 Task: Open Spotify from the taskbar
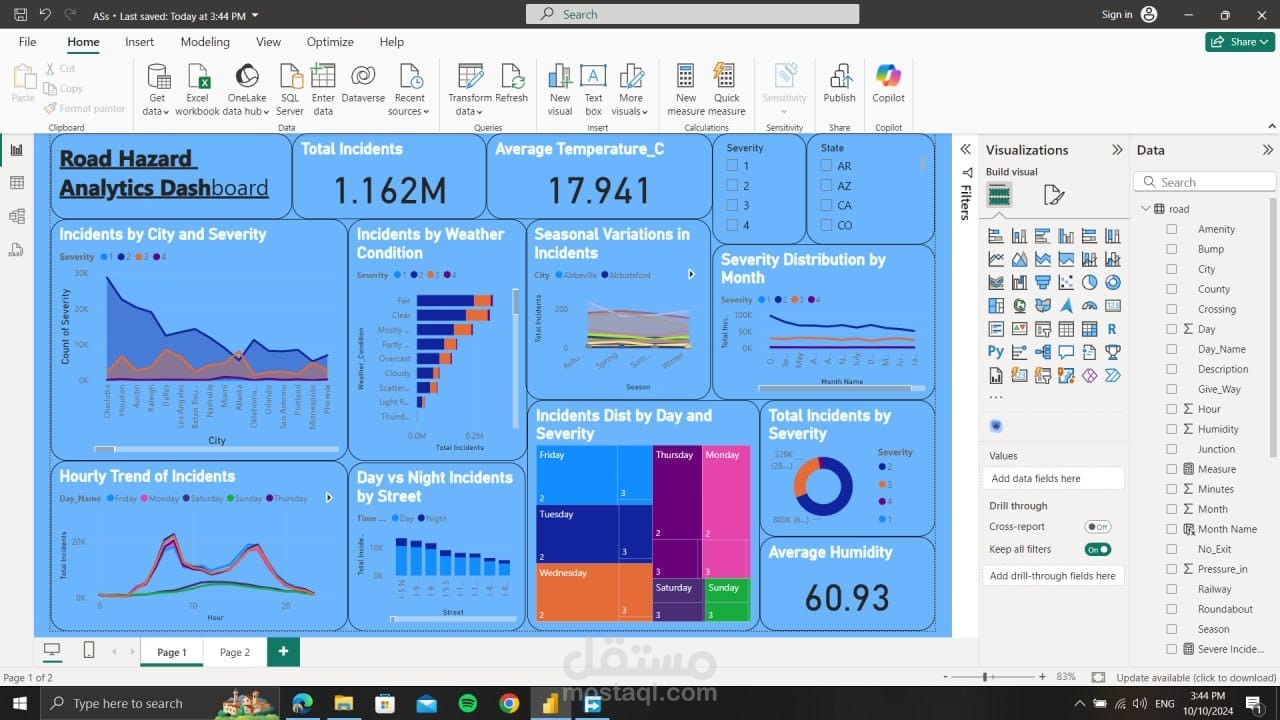tap(468, 704)
